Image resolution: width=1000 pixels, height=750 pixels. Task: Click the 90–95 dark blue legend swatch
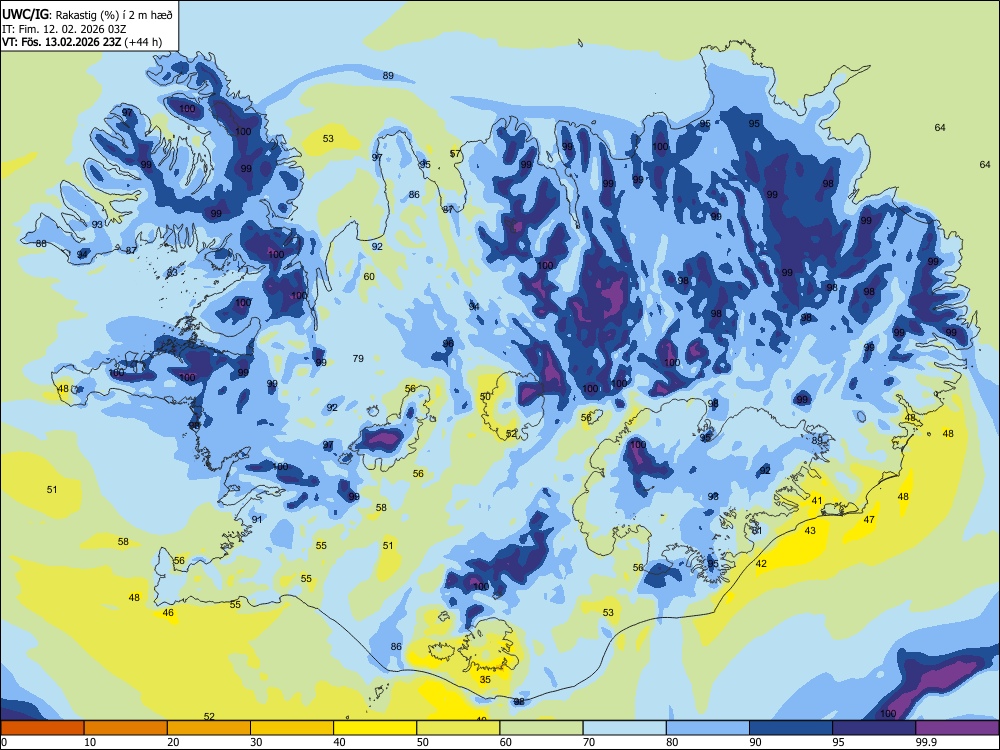click(x=791, y=728)
